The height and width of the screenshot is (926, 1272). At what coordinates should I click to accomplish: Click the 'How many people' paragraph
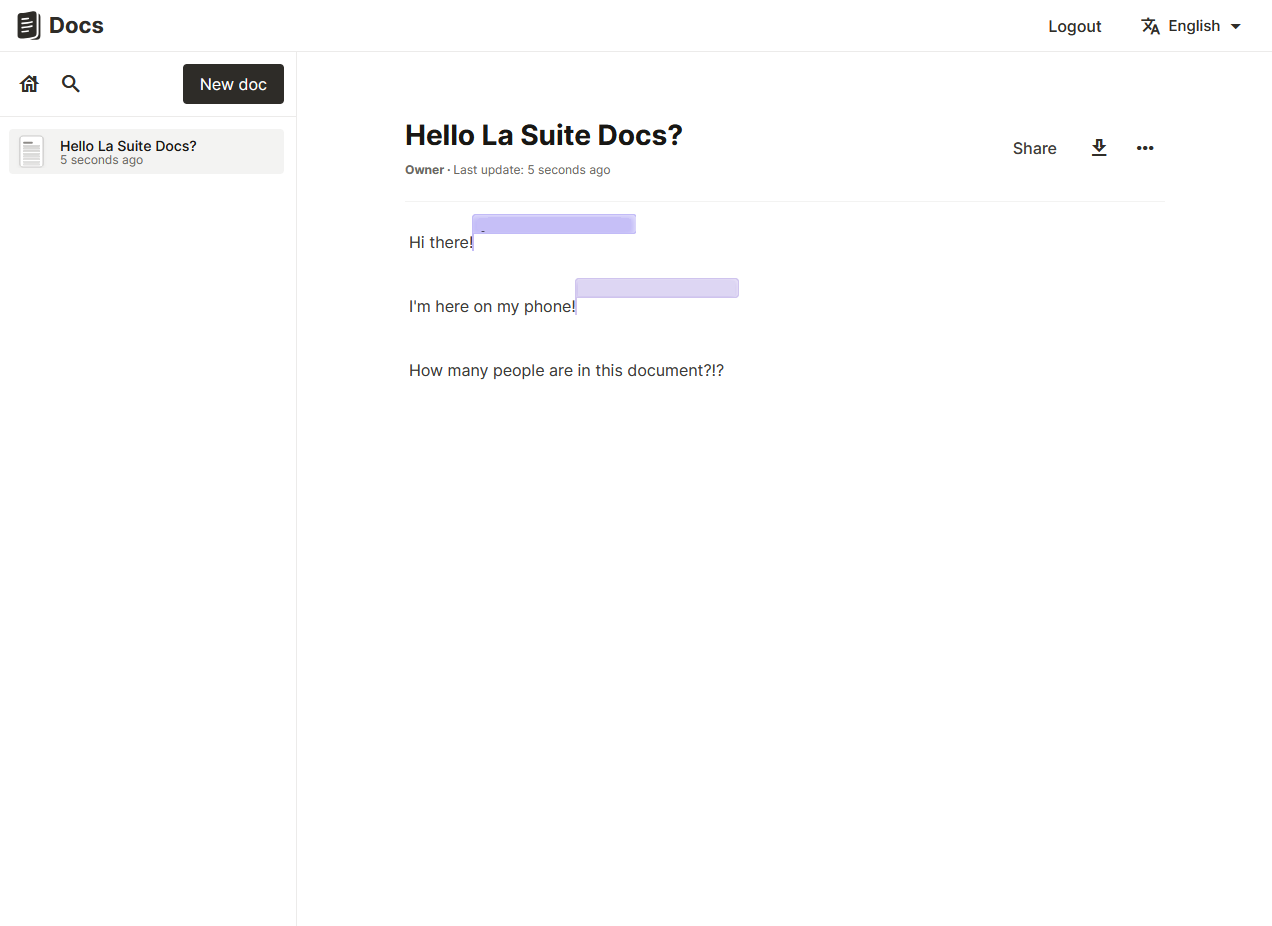point(566,371)
